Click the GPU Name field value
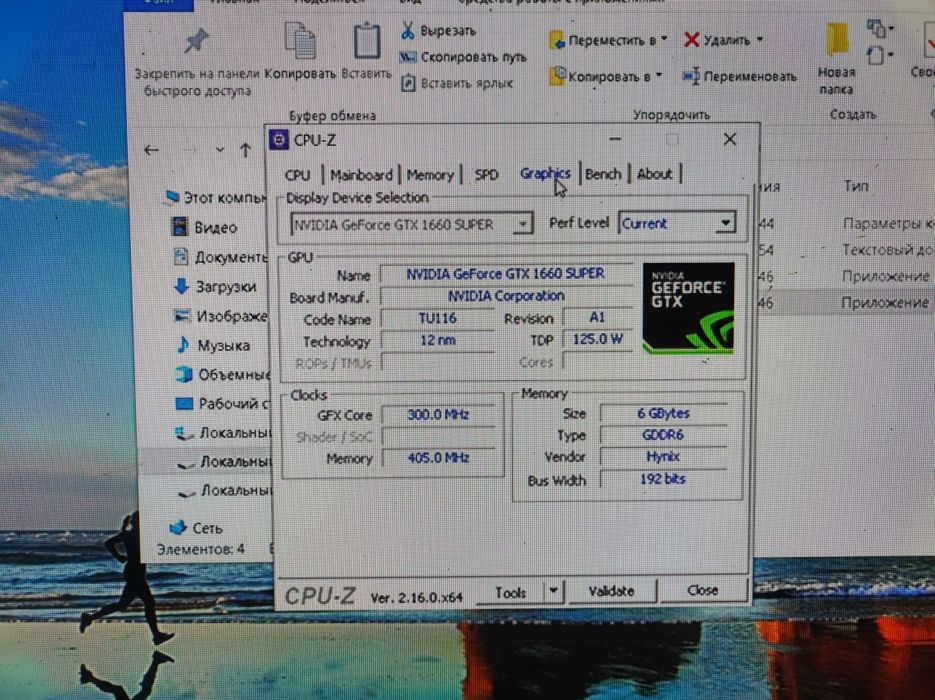This screenshot has height=700, width=935. (506, 274)
